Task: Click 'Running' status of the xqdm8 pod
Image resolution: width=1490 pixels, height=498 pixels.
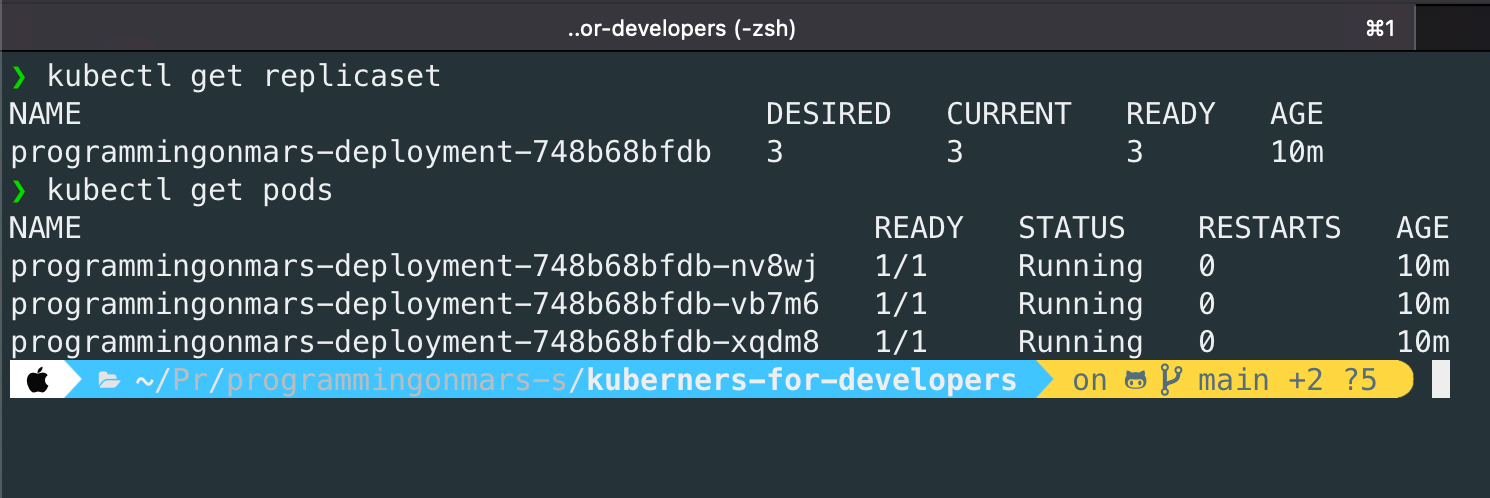Action: click(1080, 342)
